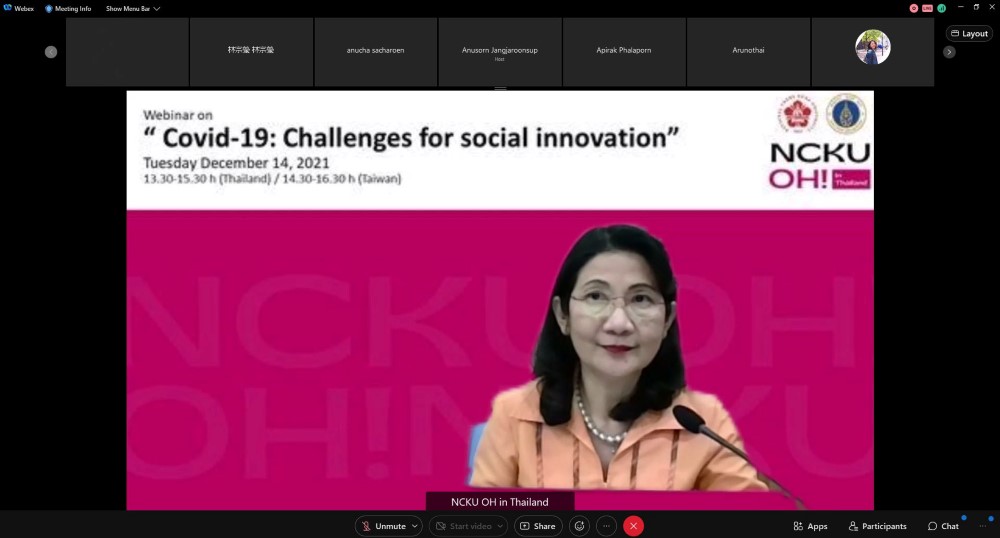The width and height of the screenshot is (1000, 538).
Task: Start video camera
Action: 464,526
